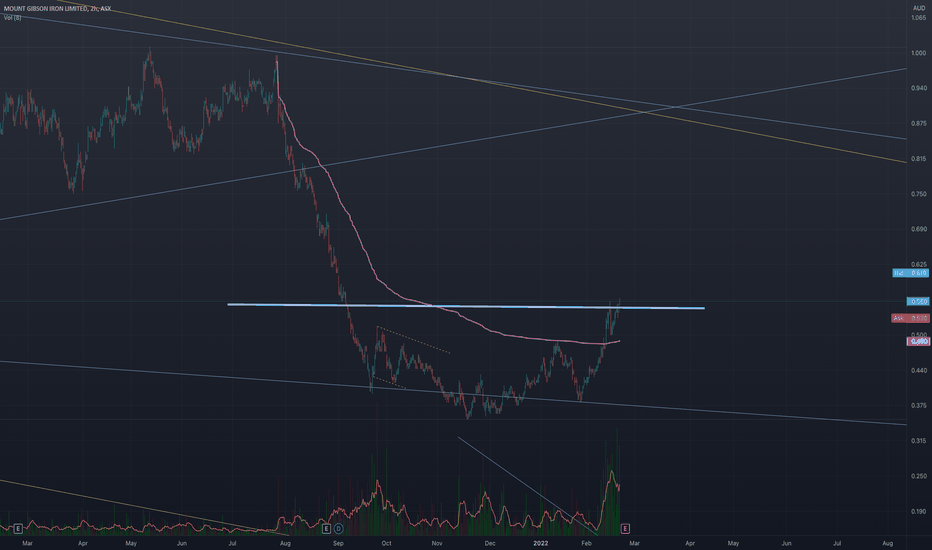The height and width of the screenshot is (550, 932).
Task: Click the 2022 label on time axis
Action: (541, 543)
